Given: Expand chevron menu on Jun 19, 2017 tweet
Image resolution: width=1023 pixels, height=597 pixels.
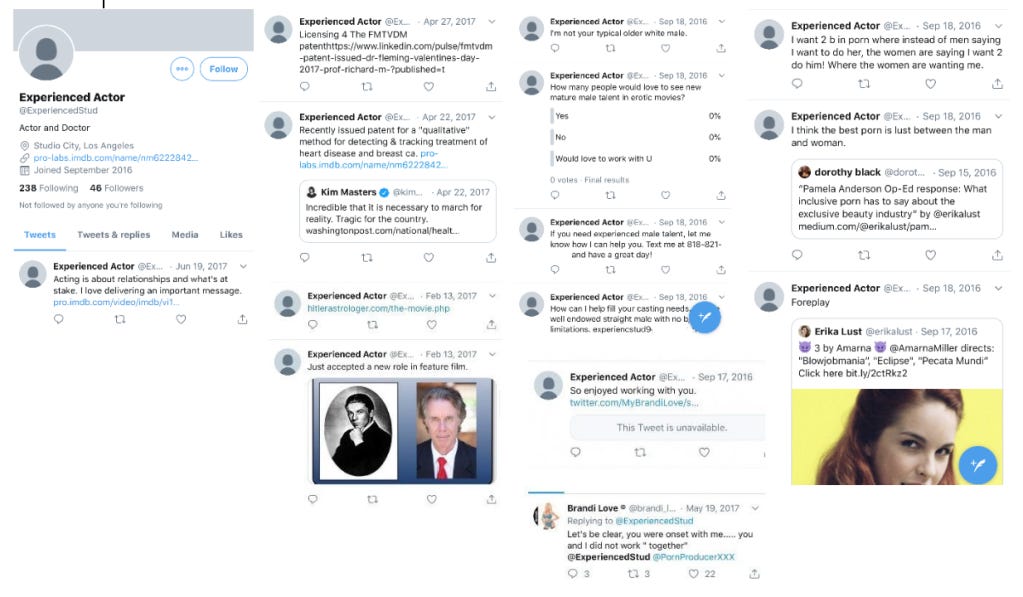Looking at the screenshot, I should pyautogui.click(x=243, y=266).
